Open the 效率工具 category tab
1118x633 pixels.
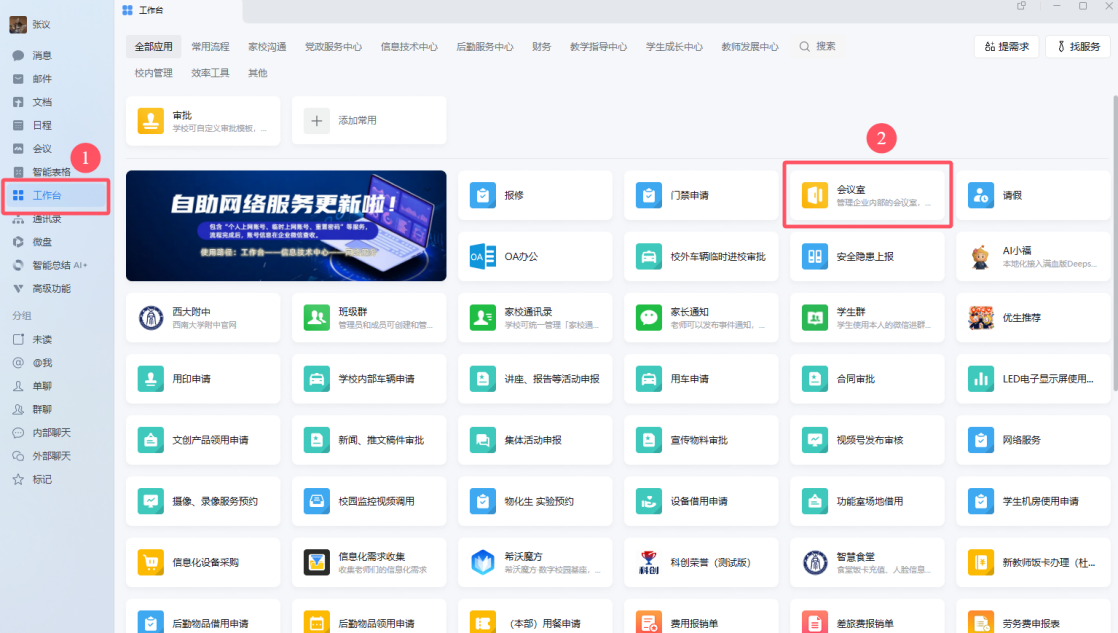pyautogui.click(x=210, y=73)
